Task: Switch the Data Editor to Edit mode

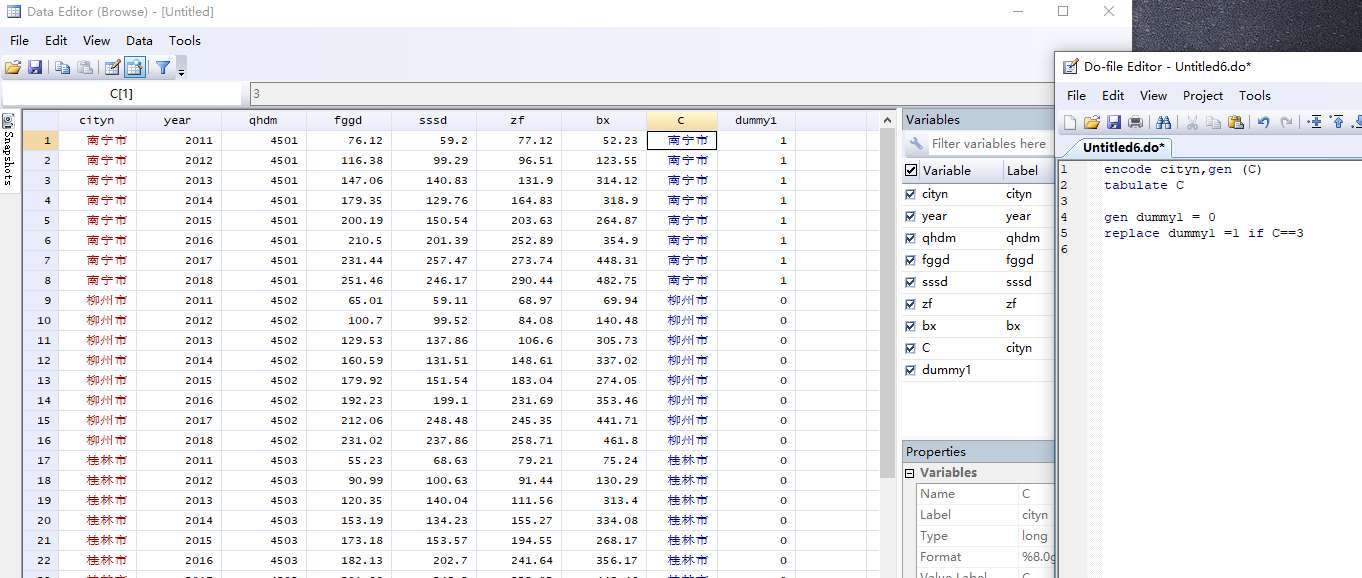Action: click(x=112, y=68)
